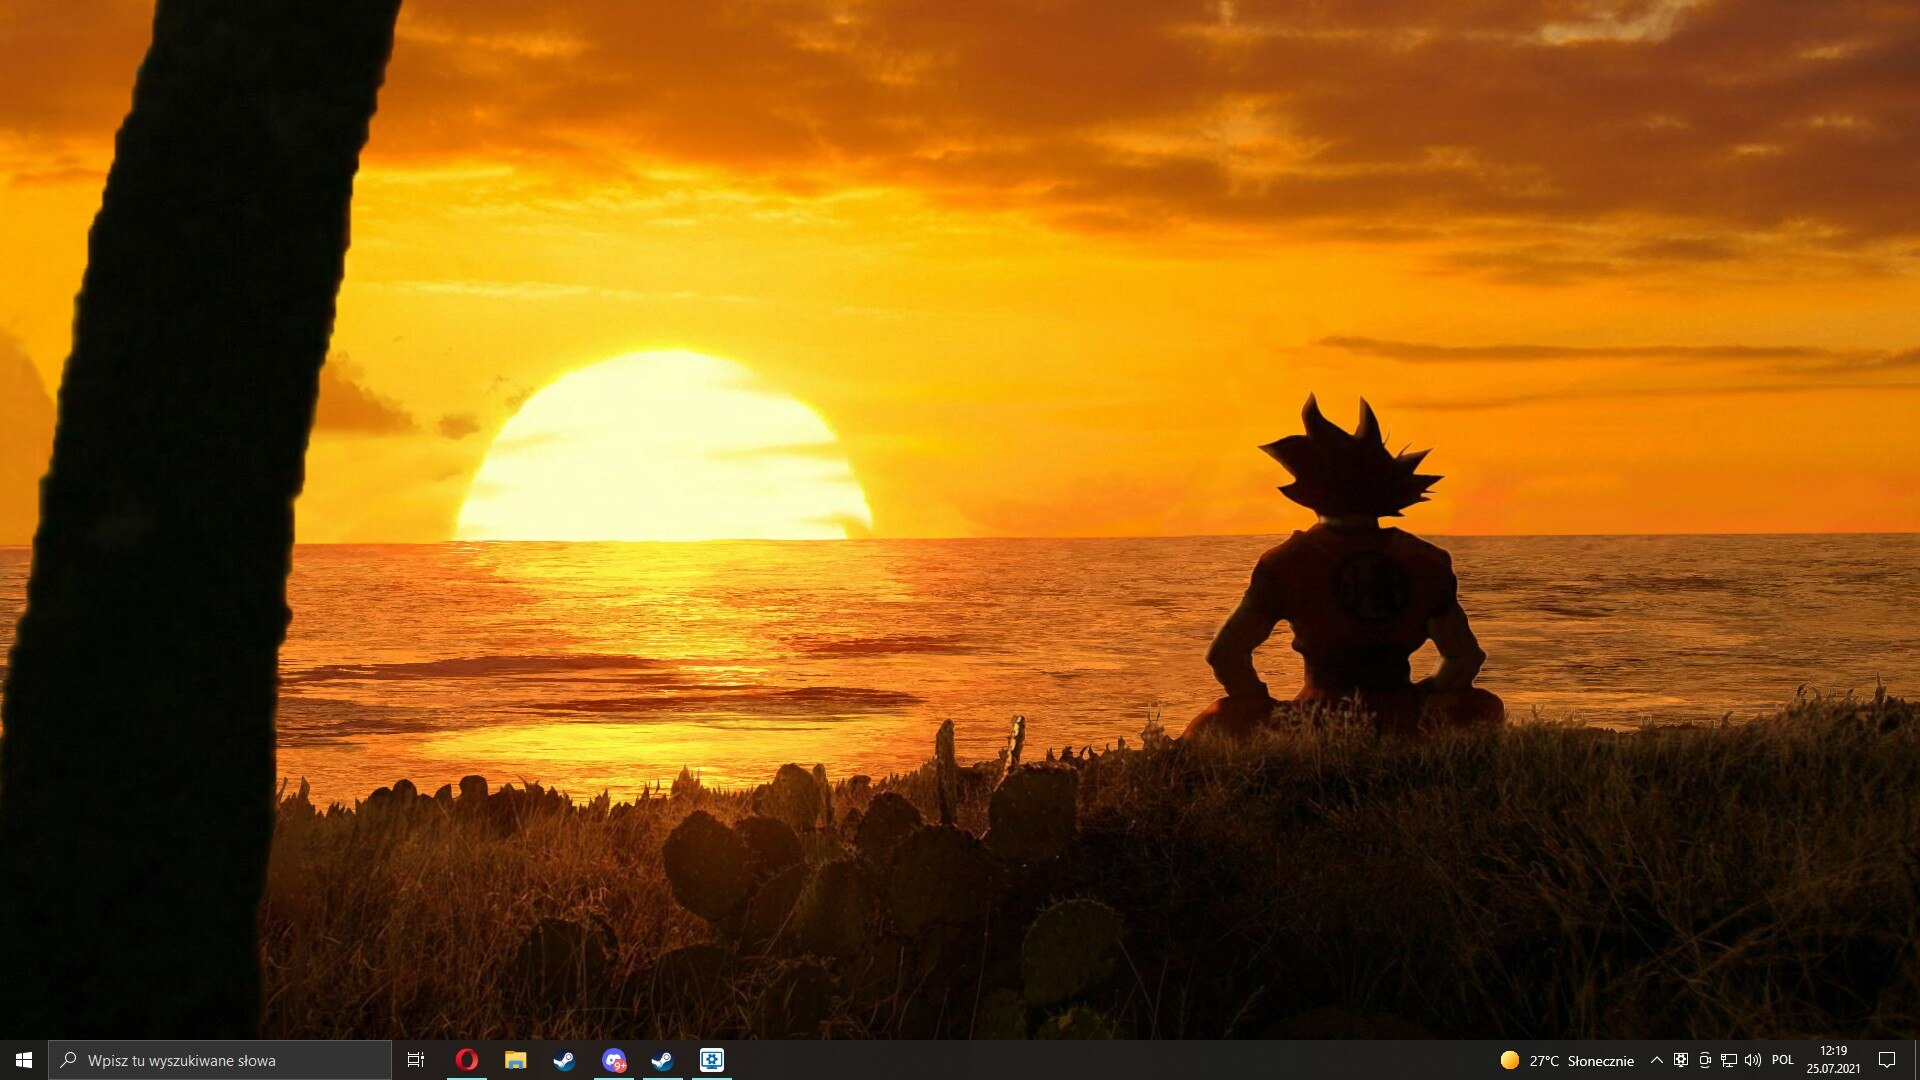The image size is (1920, 1080).
Task: Open Task View
Action: tap(416, 1060)
